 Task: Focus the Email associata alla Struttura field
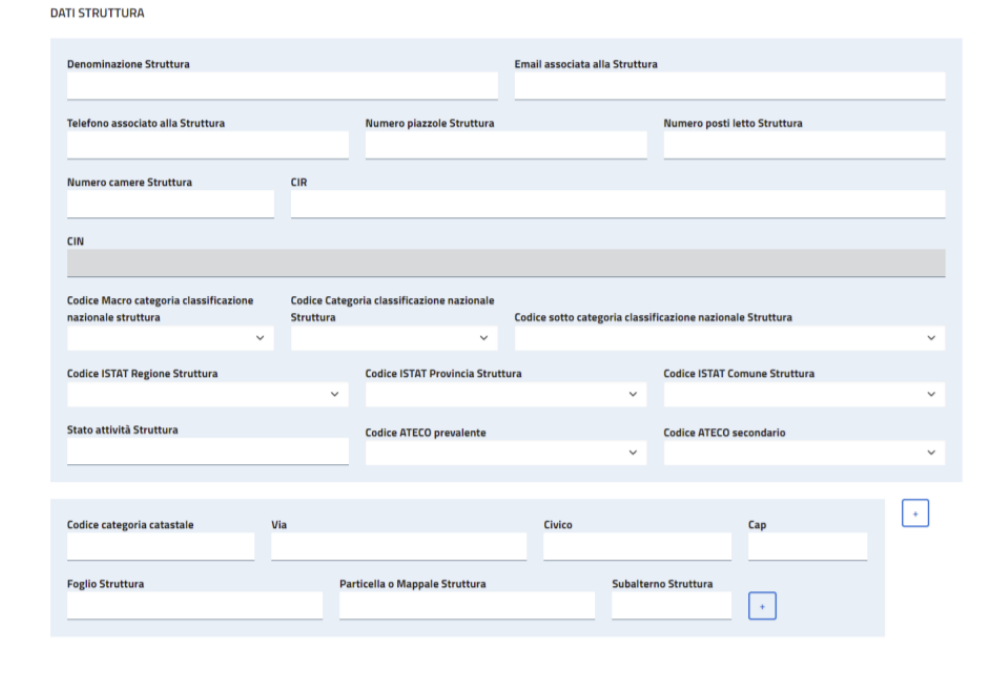point(729,86)
